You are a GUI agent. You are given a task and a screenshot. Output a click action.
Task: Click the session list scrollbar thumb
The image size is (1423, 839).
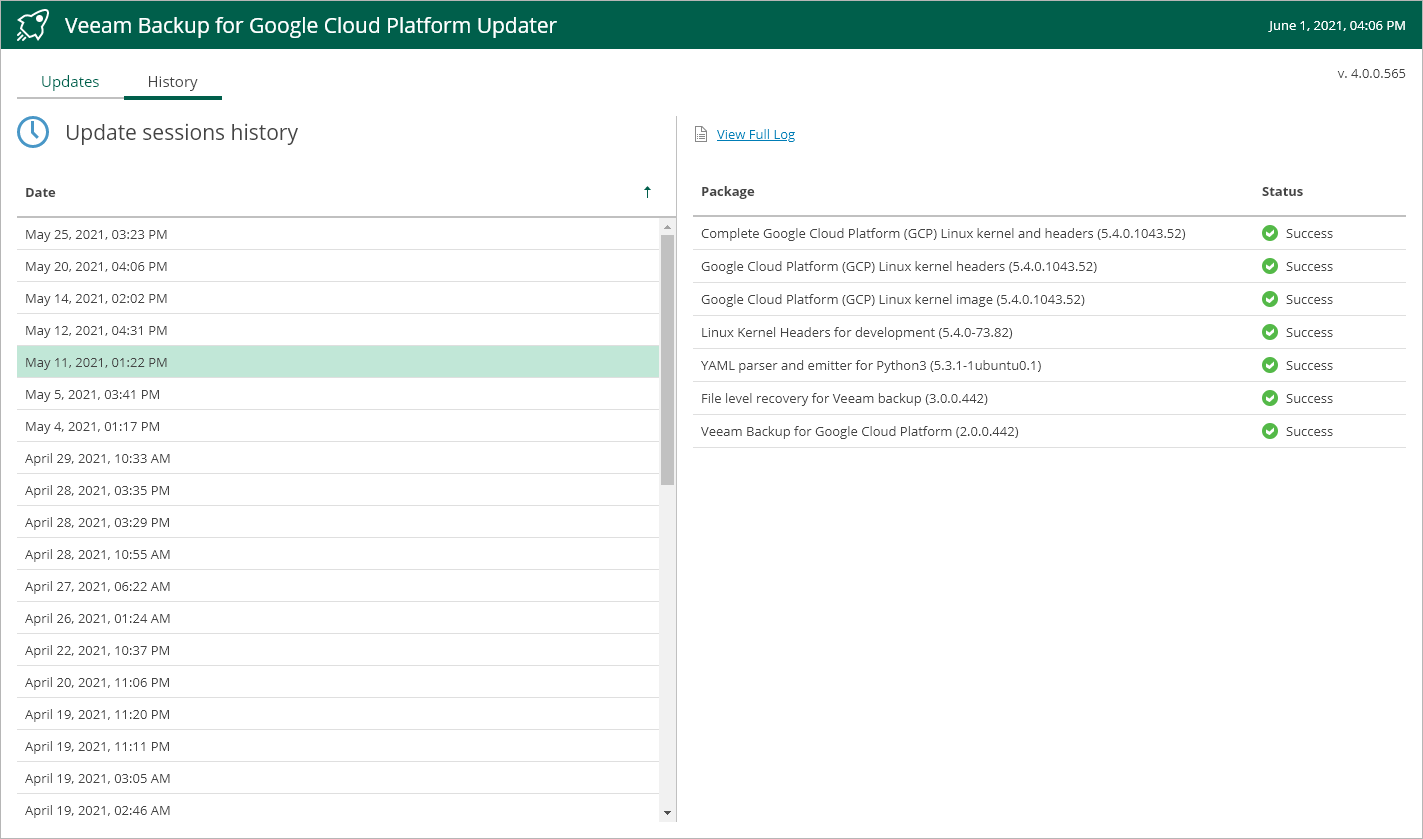pyautogui.click(x=668, y=360)
